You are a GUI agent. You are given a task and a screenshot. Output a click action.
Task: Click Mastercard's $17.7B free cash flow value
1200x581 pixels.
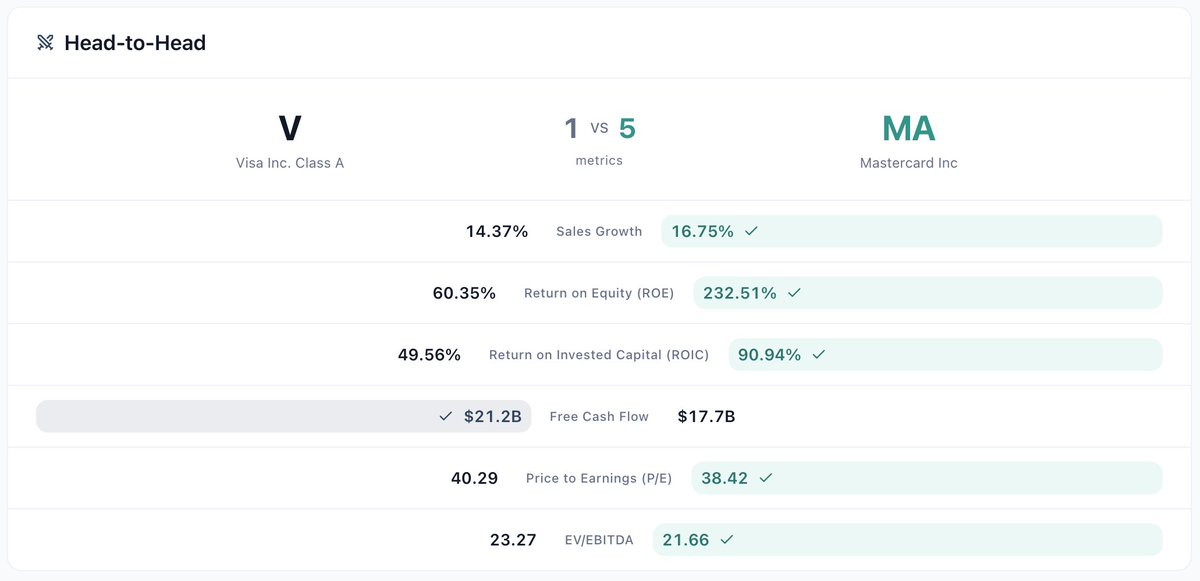coord(706,416)
